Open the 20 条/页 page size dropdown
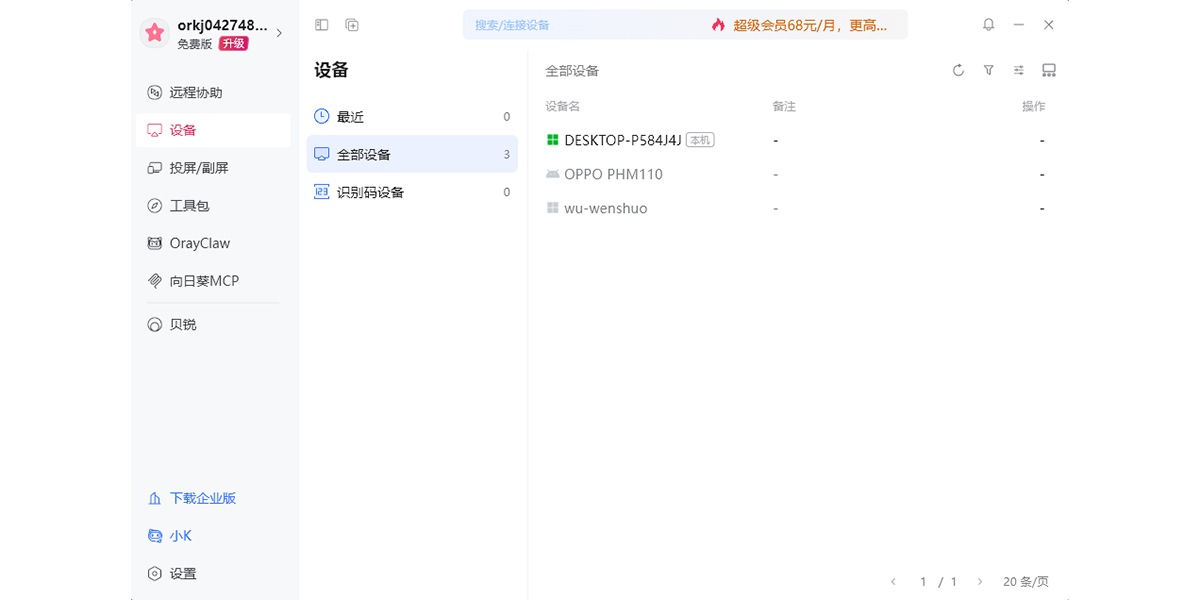 tap(1026, 581)
